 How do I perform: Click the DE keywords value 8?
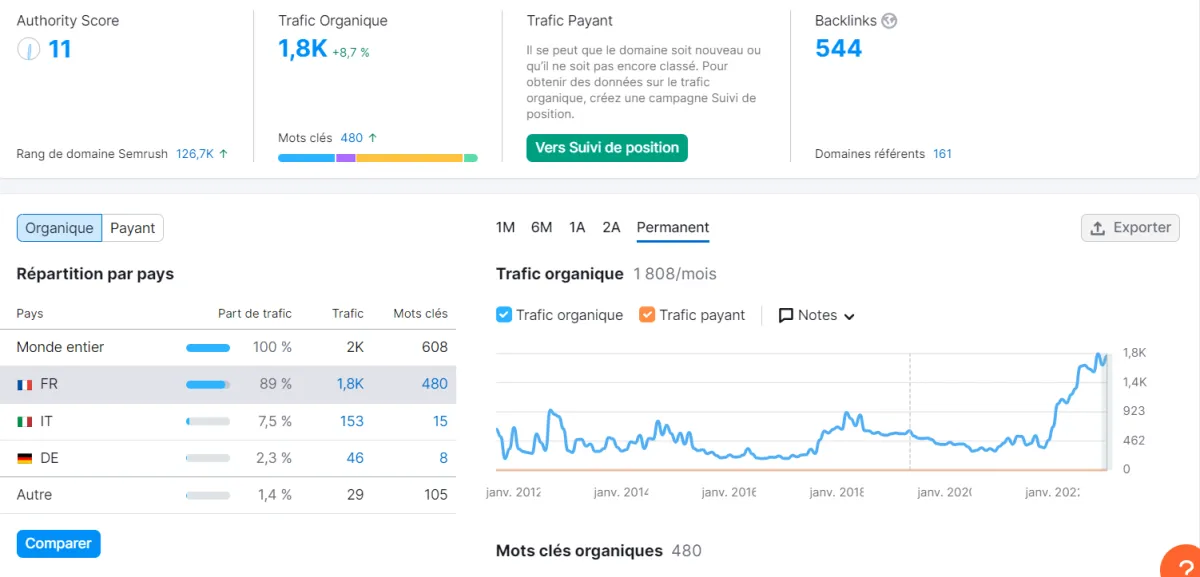click(x=443, y=458)
